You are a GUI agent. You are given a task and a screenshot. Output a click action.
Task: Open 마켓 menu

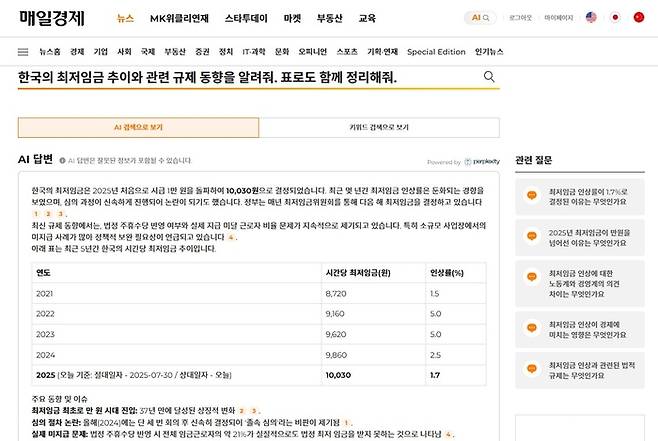coord(292,18)
